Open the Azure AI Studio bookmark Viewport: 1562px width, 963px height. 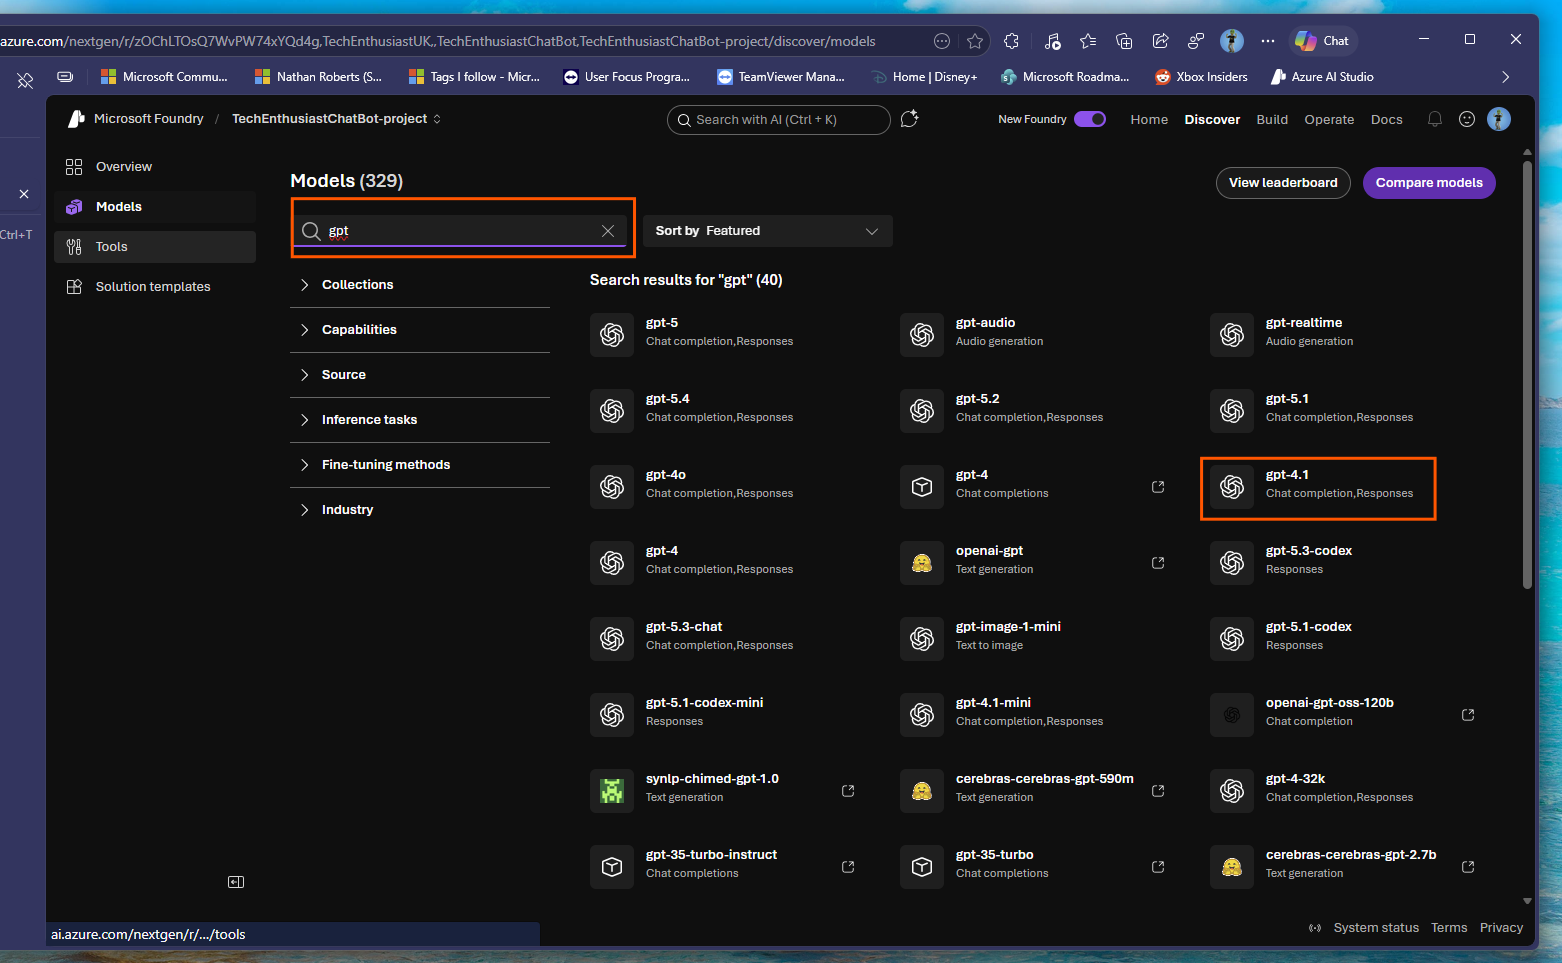1322,77
